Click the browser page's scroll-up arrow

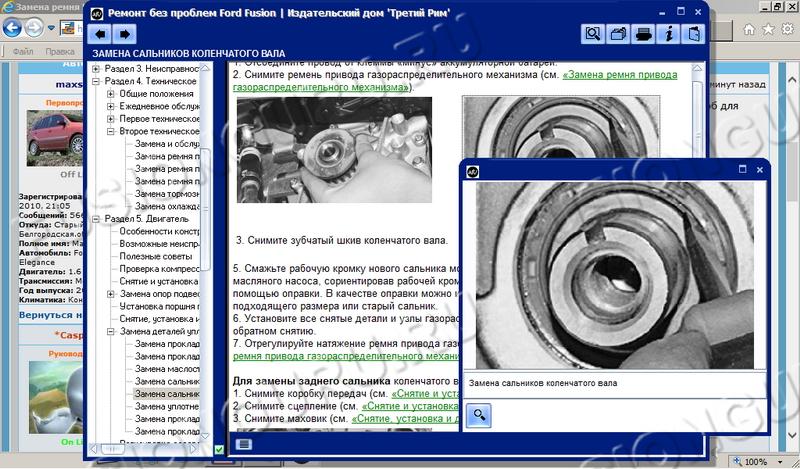click(792, 80)
